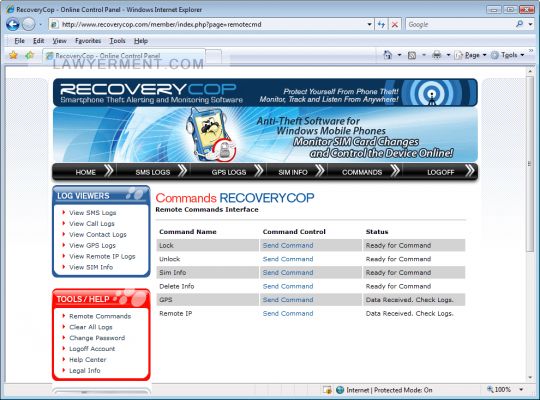Click the Home toolbar icon
The height and width of the screenshot is (400, 540).
(387, 55)
